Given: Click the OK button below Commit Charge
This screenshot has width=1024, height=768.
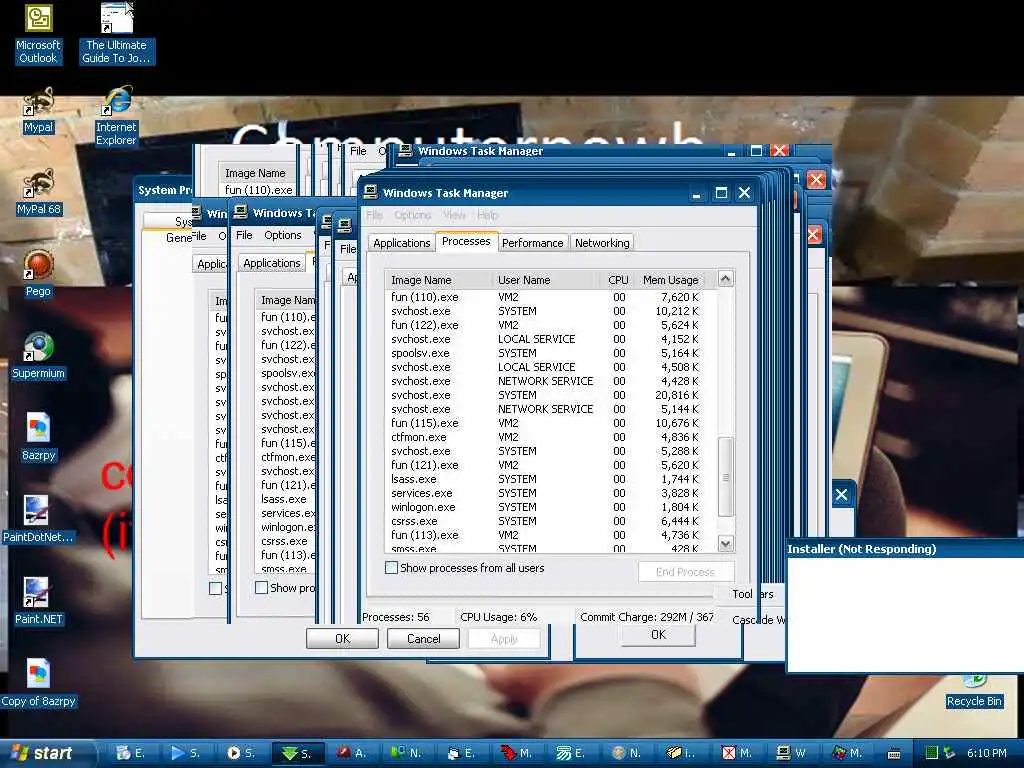Looking at the screenshot, I should (x=658, y=635).
